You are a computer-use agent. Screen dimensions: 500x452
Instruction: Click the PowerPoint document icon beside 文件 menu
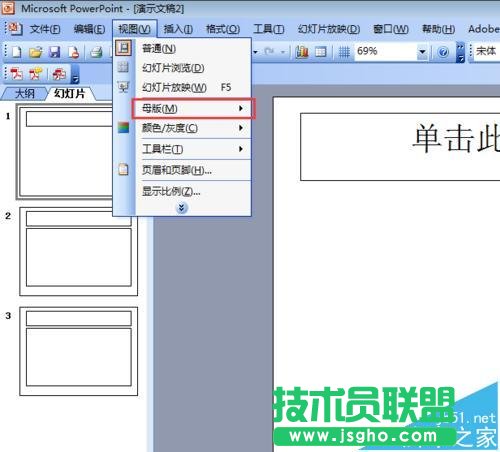click(x=15, y=29)
